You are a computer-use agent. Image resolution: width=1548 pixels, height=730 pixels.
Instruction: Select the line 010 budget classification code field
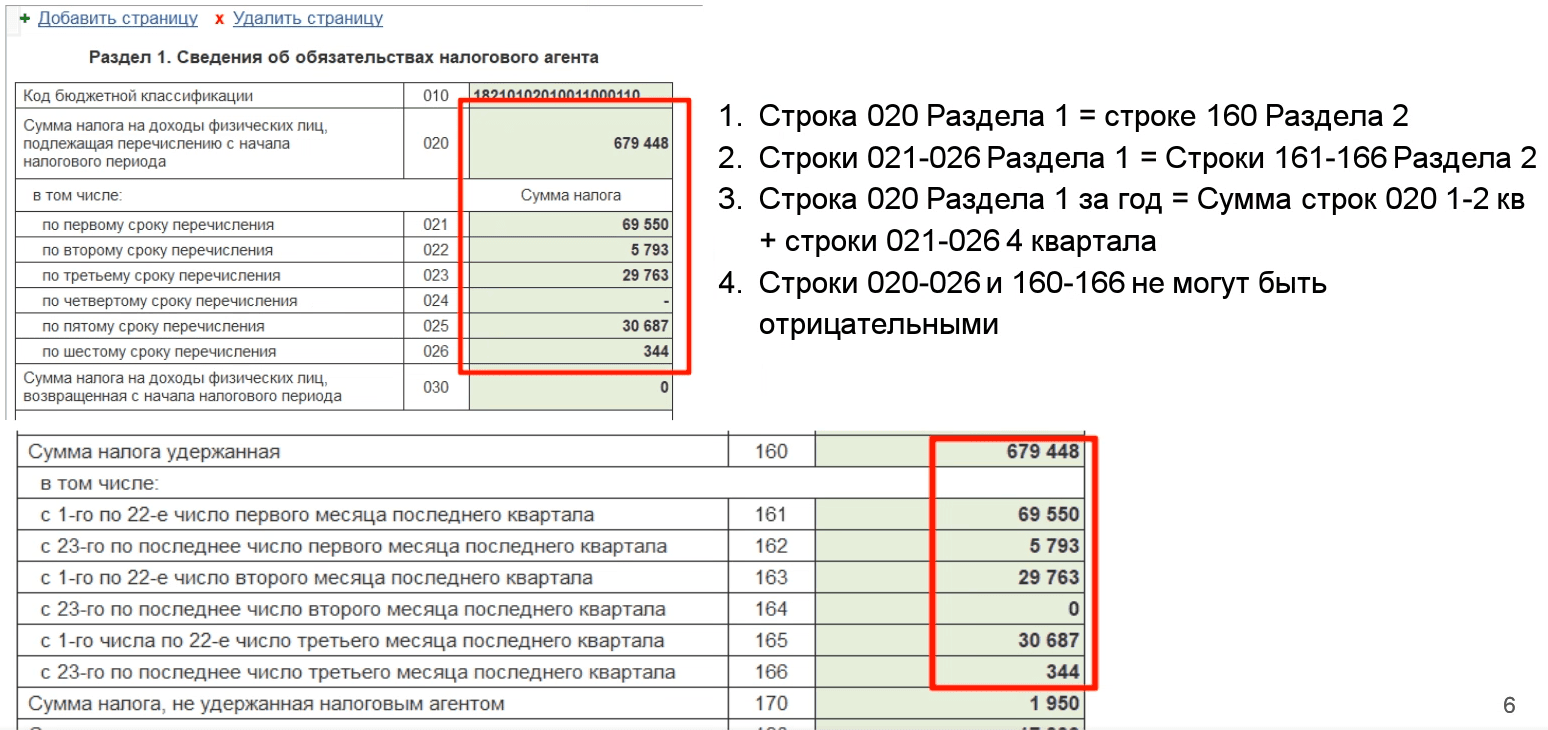(x=570, y=96)
